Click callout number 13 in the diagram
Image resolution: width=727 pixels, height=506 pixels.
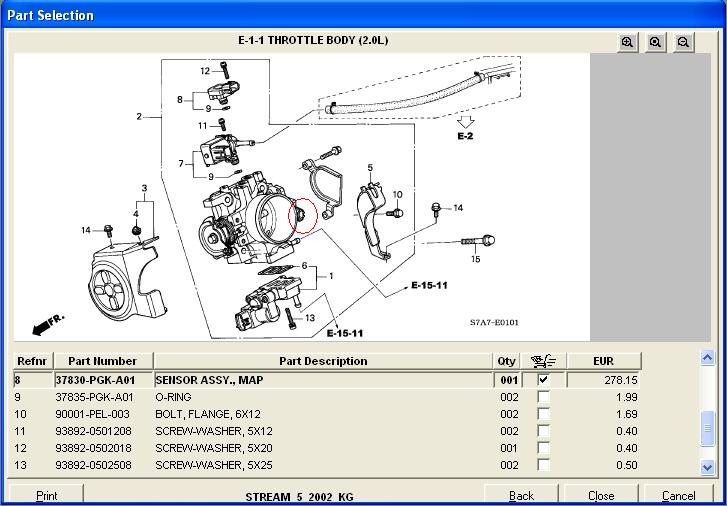click(310, 318)
